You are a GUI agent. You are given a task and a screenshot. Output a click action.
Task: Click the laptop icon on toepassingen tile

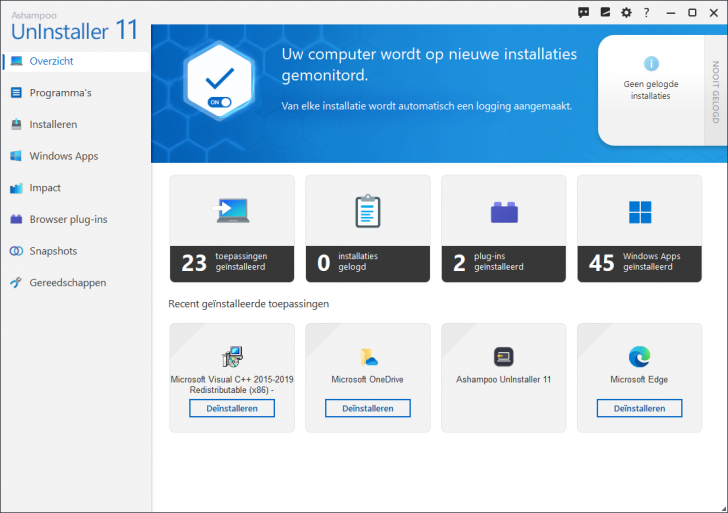coord(231,211)
